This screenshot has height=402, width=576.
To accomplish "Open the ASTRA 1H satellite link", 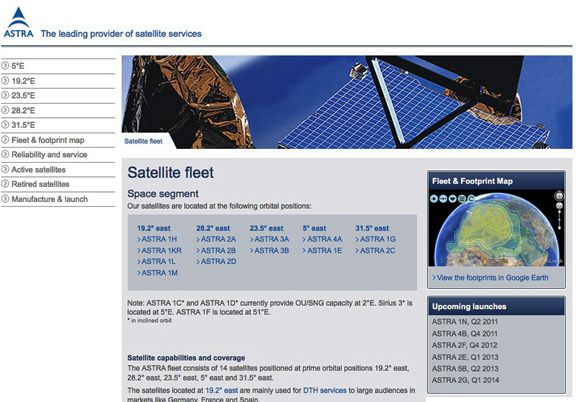I will (x=157, y=239).
